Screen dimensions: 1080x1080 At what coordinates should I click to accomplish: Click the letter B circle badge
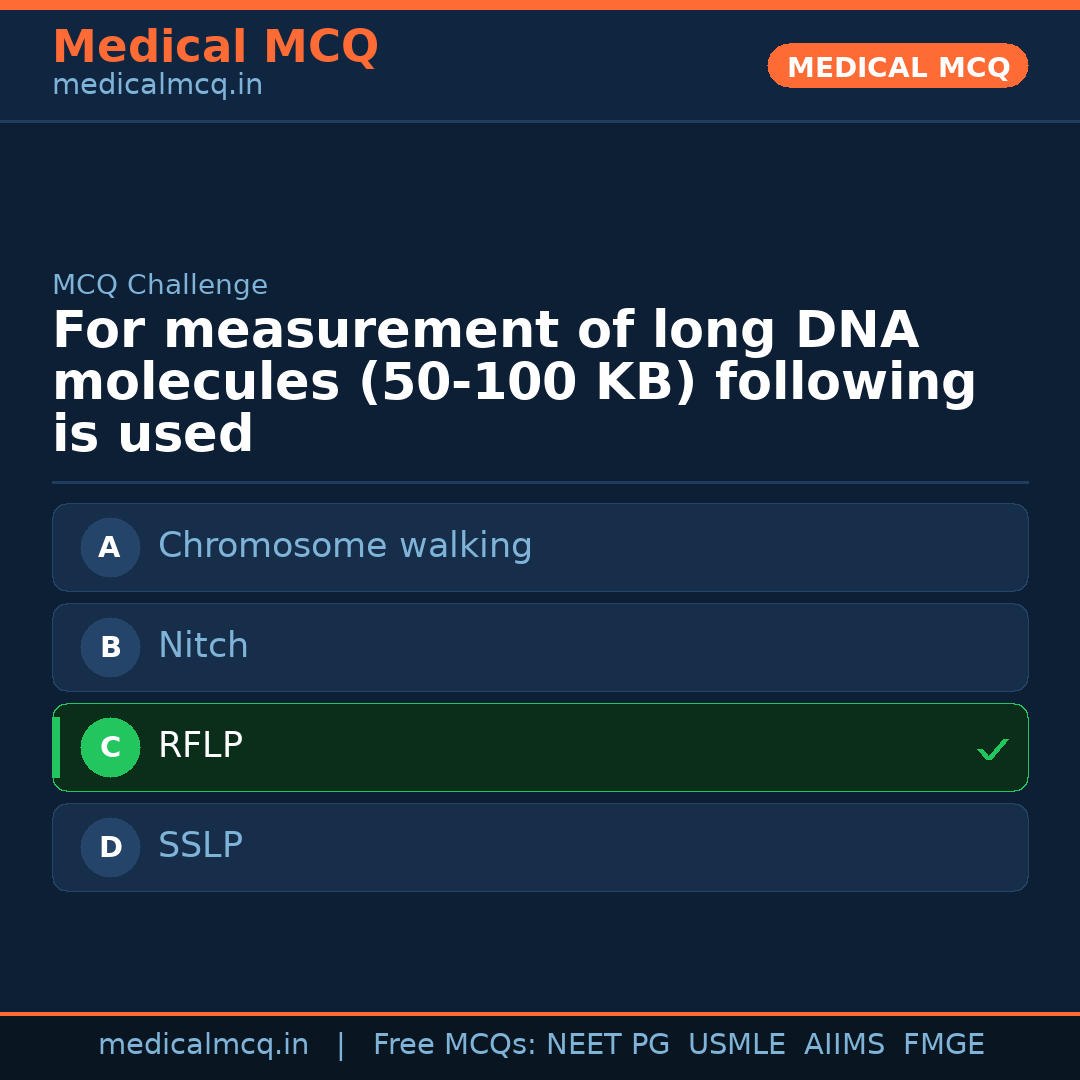110,647
